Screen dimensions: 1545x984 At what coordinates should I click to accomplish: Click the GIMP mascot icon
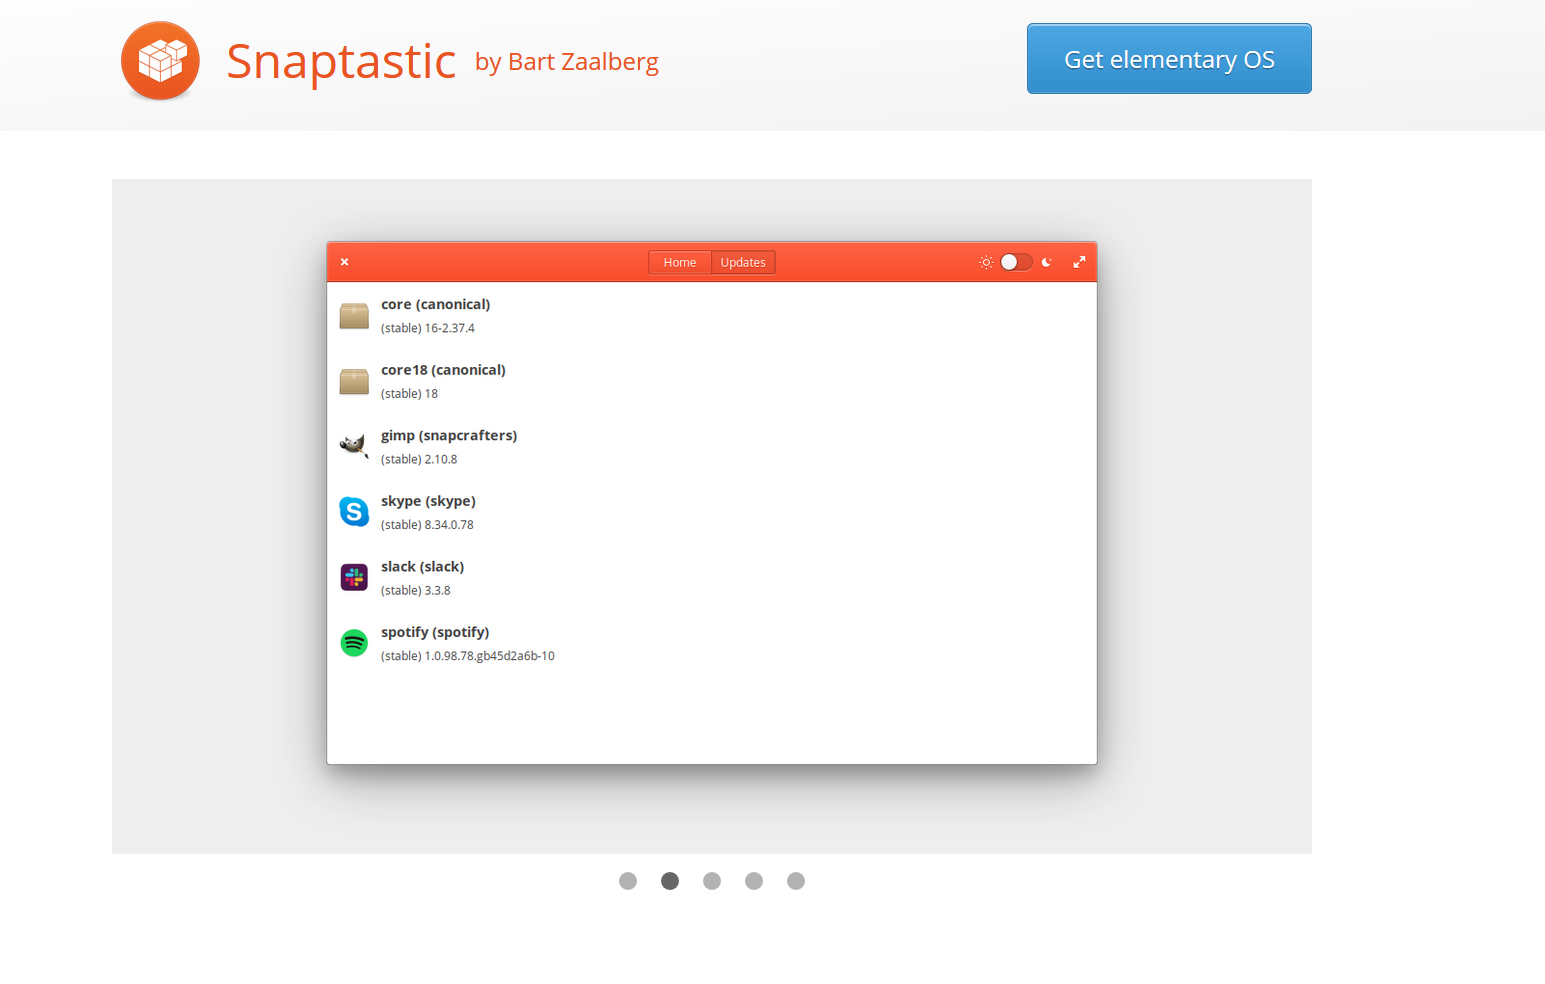click(x=354, y=446)
